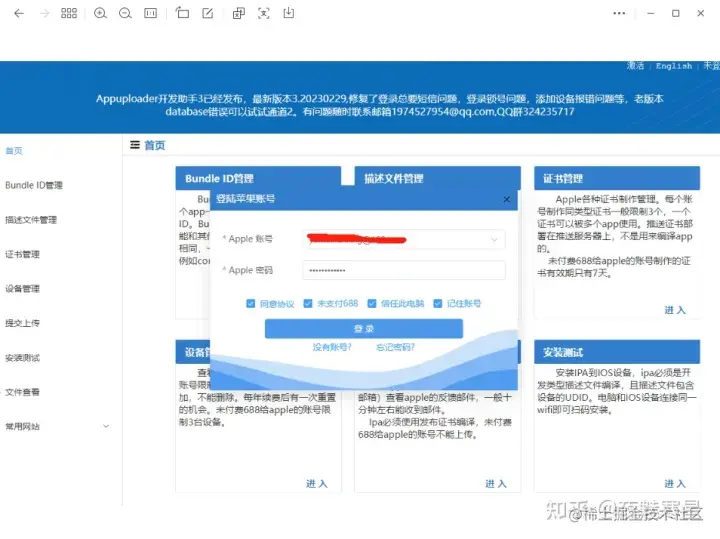Open the edit image pencil icon

pyautogui.click(x=208, y=13)
